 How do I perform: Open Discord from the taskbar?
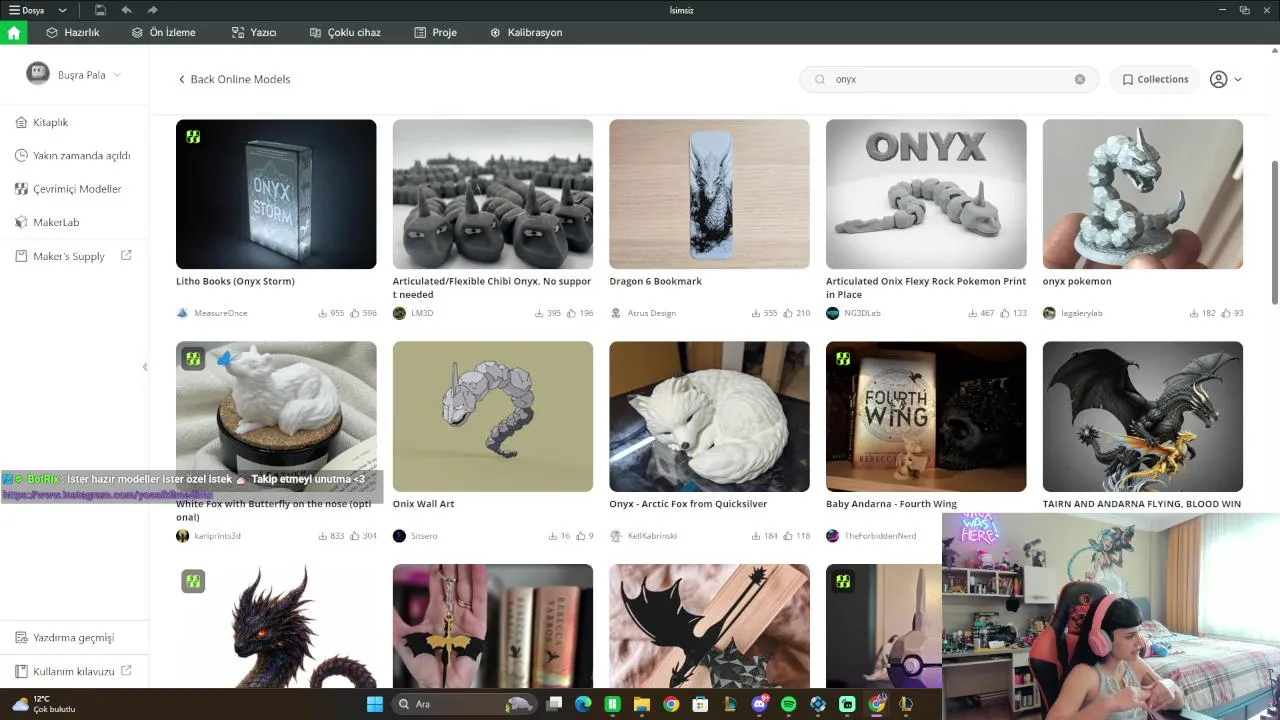[x=759, y=704]
